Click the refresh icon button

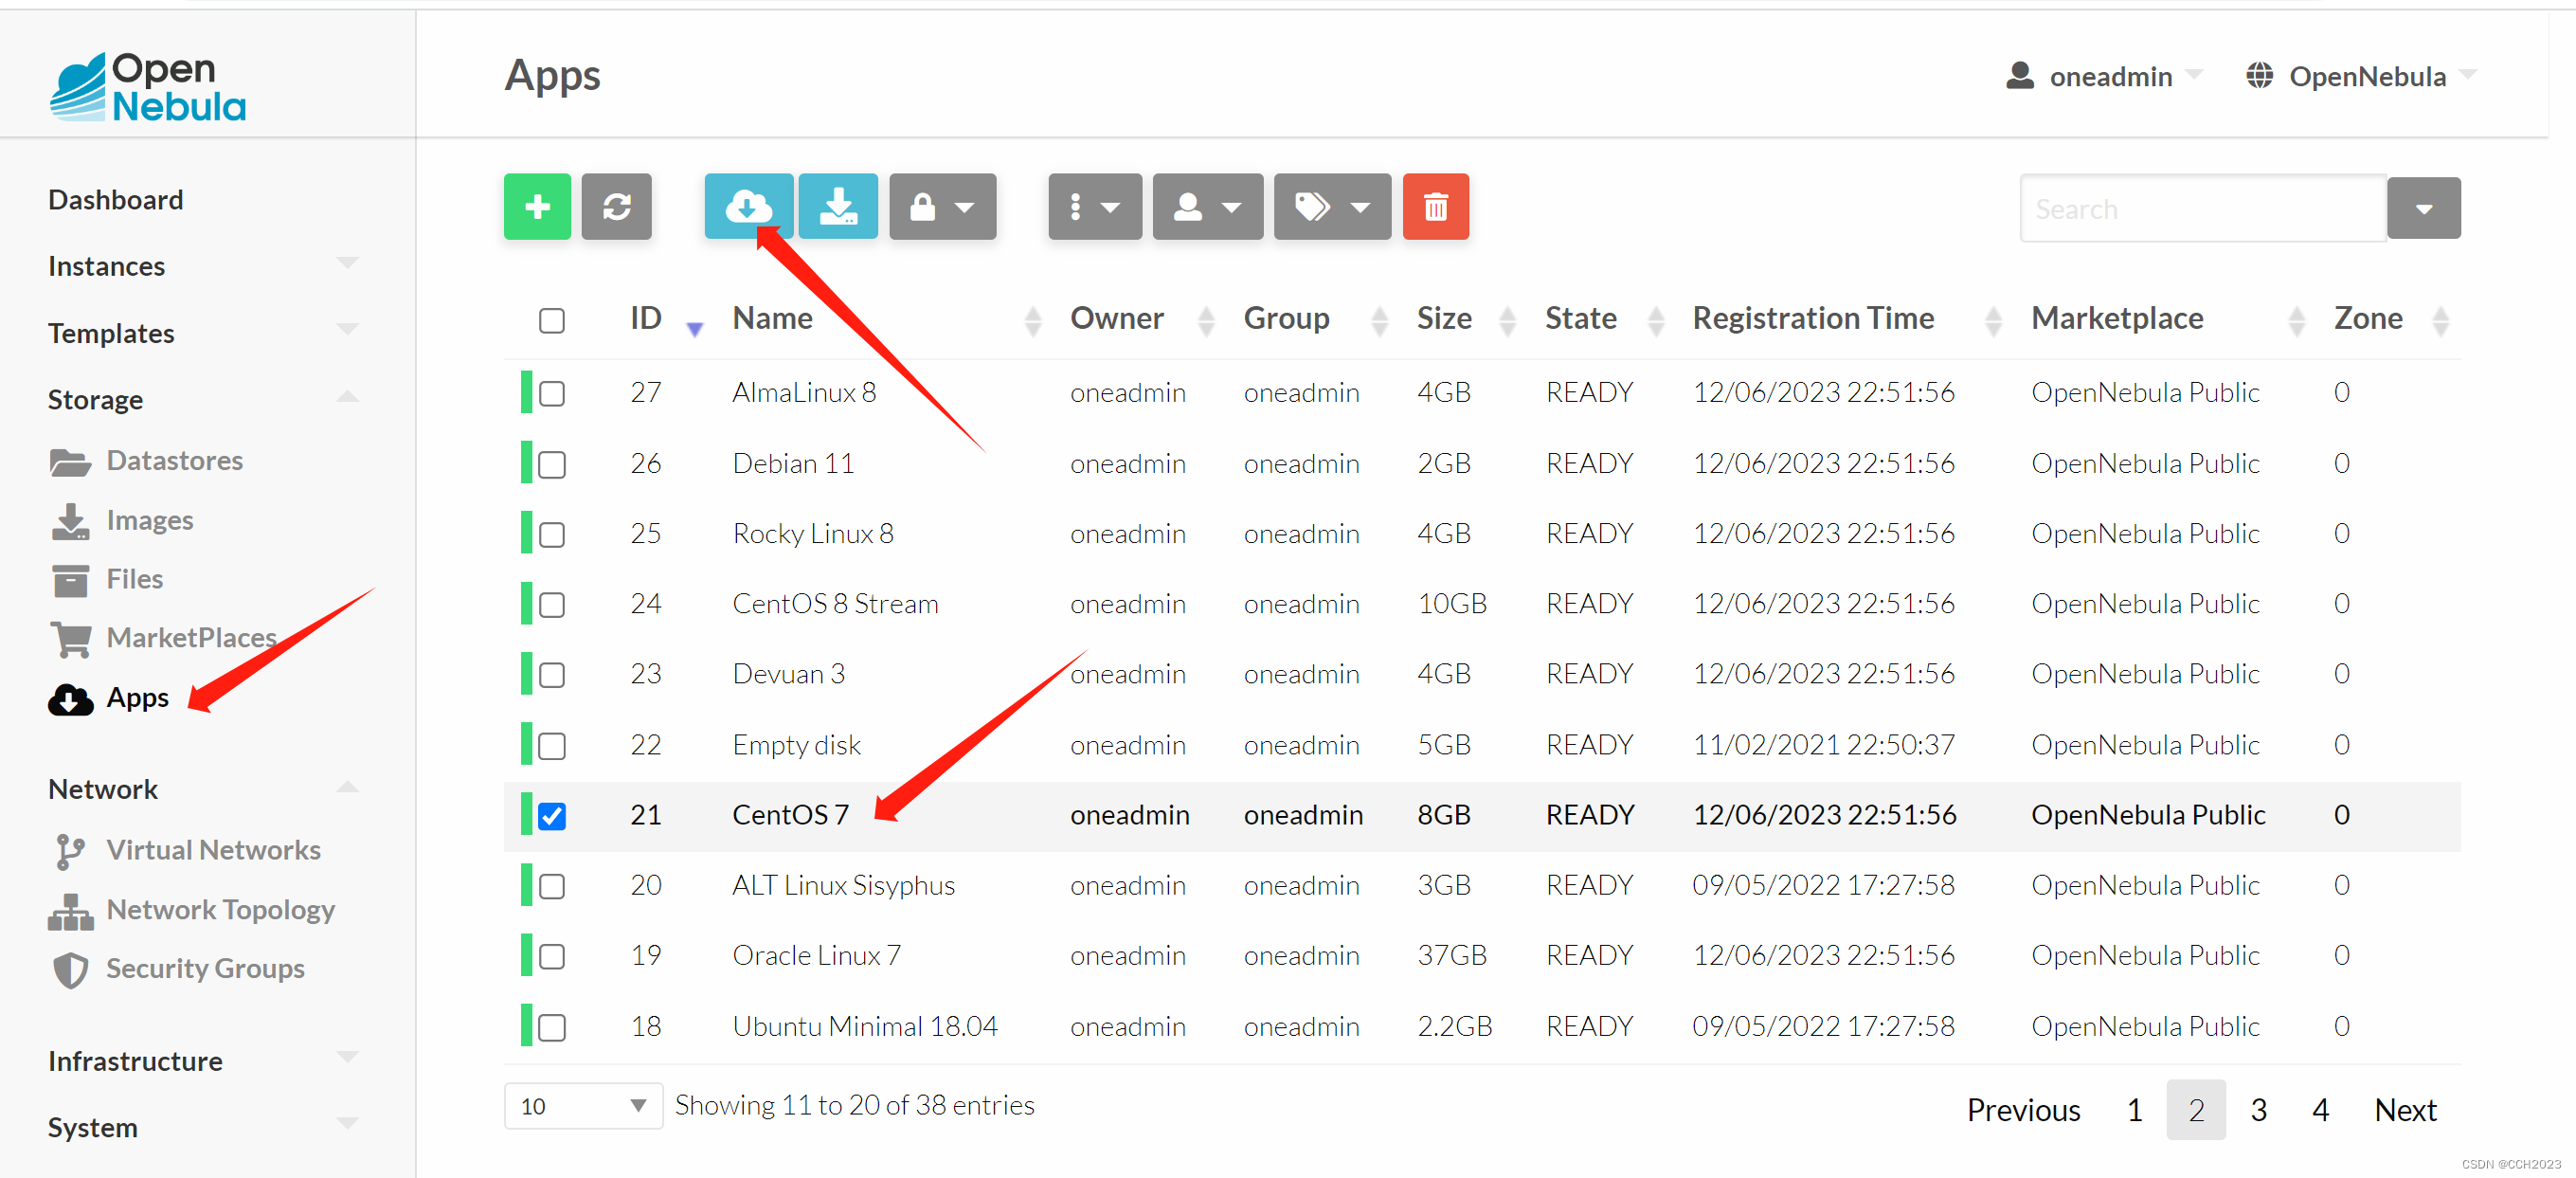tap(616, 207)
